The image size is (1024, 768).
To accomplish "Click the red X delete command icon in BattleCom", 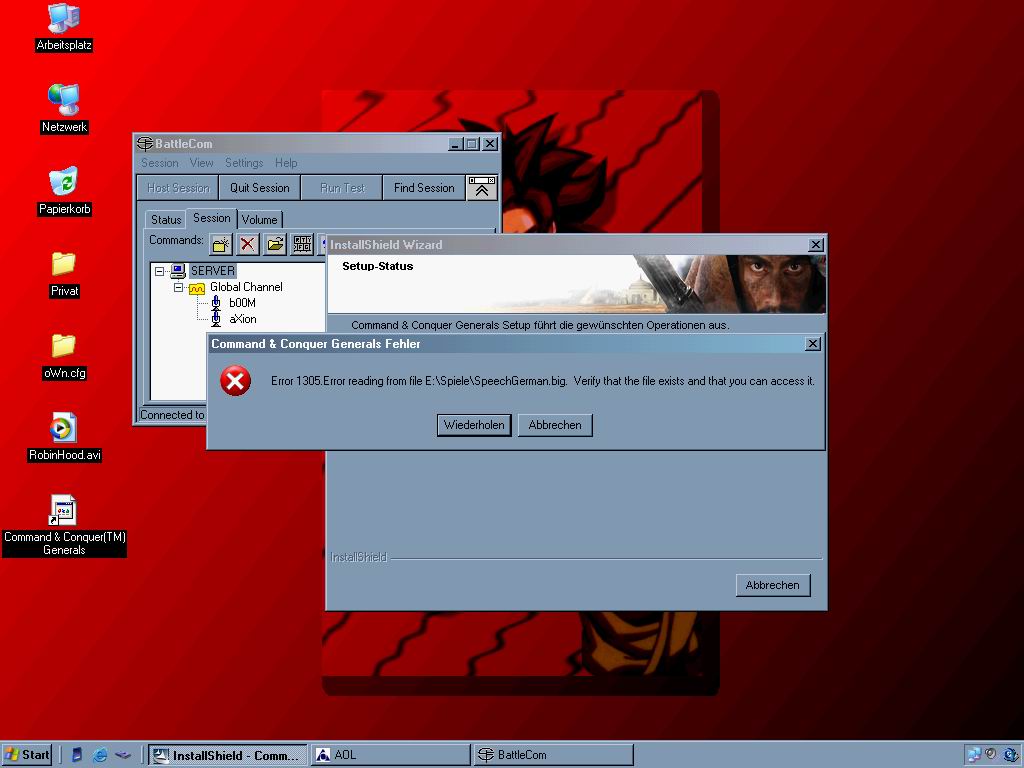I will point(248,245).
